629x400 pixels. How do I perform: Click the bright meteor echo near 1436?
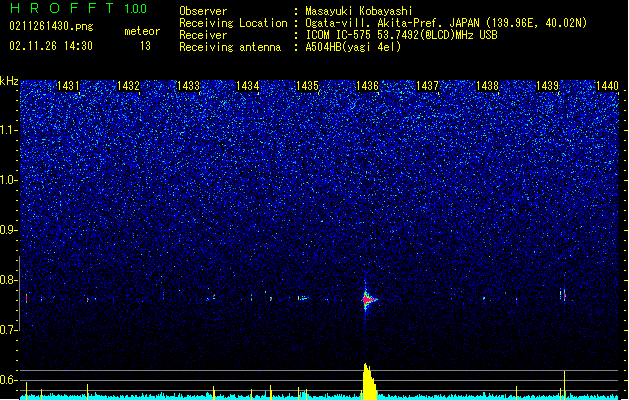pyautogui.click(x=368, y=299)
